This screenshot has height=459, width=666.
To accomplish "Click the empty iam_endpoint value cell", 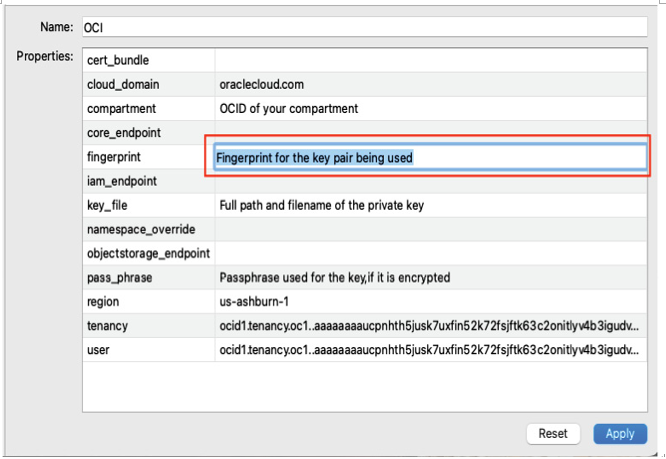I will pos(431,181).
